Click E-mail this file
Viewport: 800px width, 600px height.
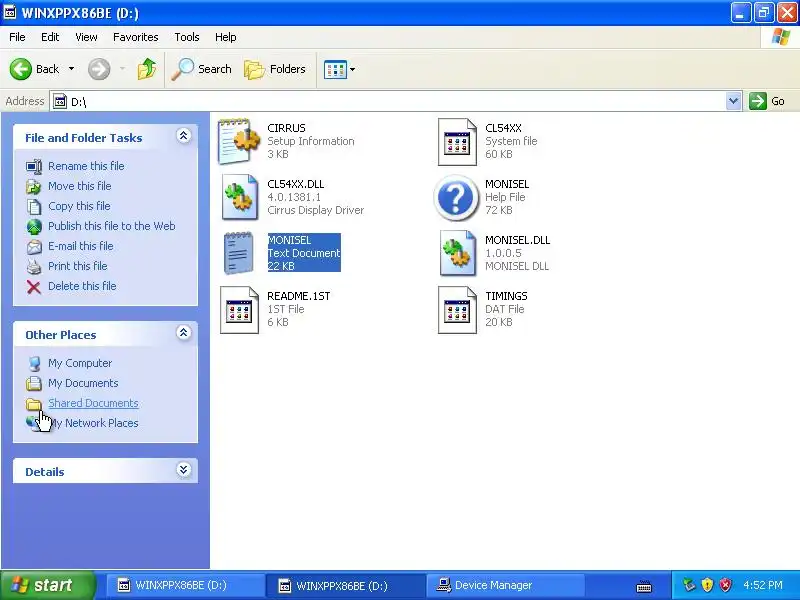[81, 246]
